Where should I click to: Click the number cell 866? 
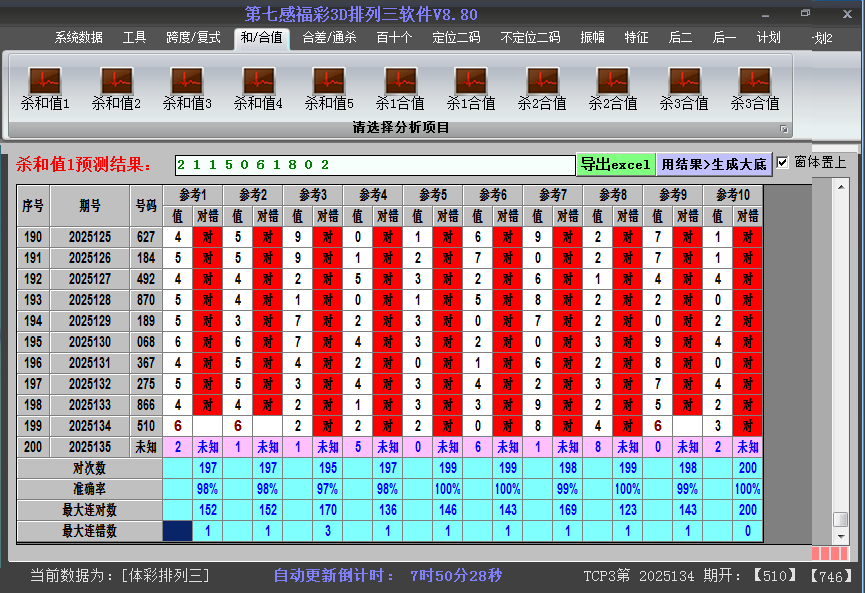pyautogui.click(x=146, y=405)
